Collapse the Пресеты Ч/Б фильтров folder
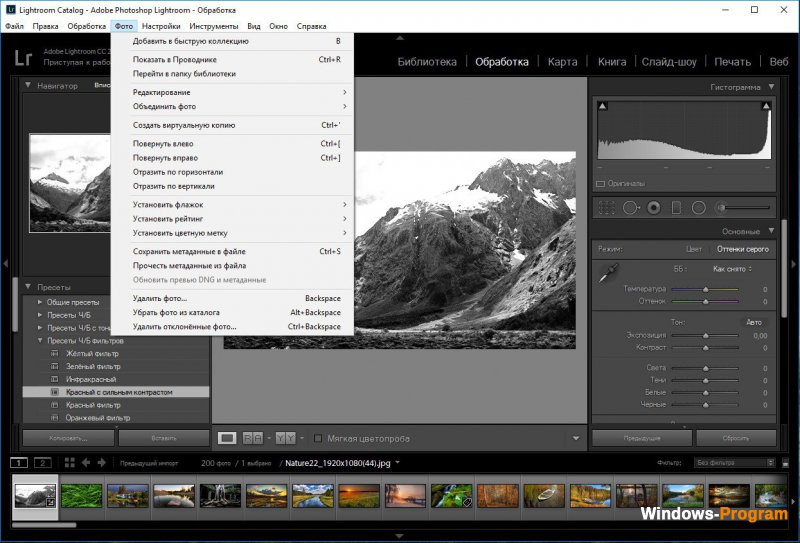The height and width of the screenshot is (543, 800). pyautogui.click(x=40, y=340)
